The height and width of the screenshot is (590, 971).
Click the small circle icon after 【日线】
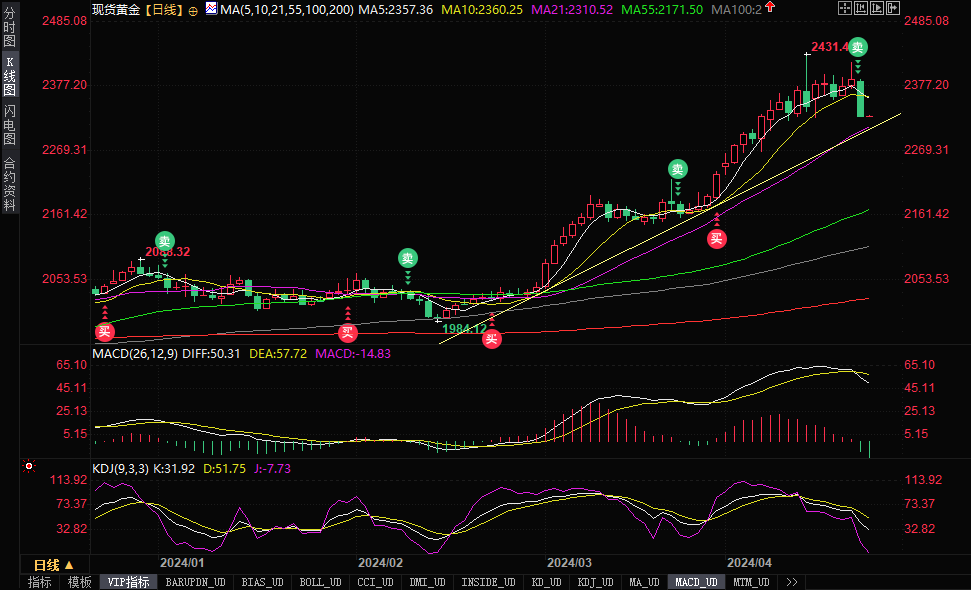pos(193,9)
